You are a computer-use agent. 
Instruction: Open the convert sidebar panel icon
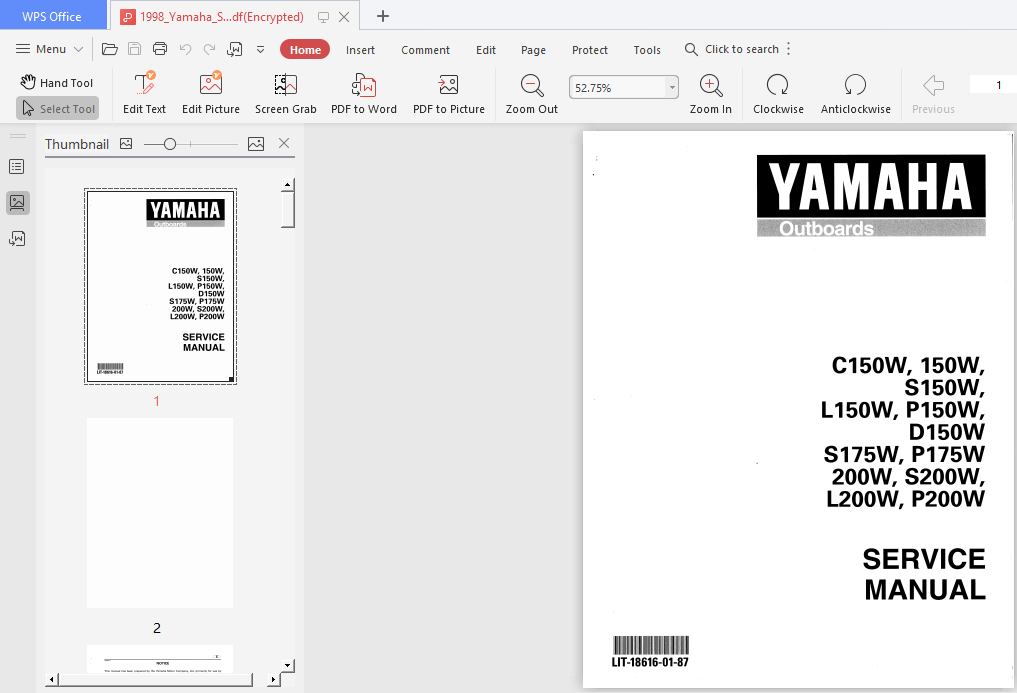(x=18, y=239)
